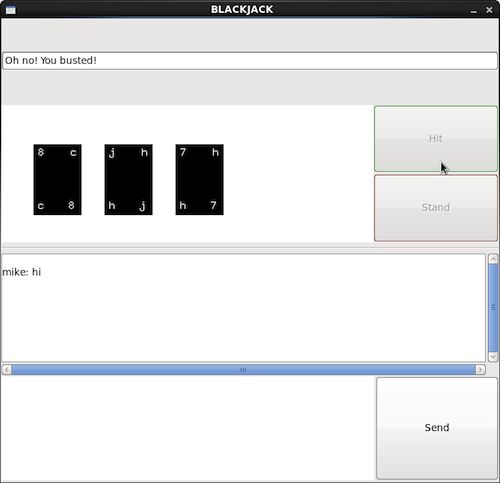Select the 7 of hearts card
This screenshot has width=500, height=483.
tap(199, 180)
